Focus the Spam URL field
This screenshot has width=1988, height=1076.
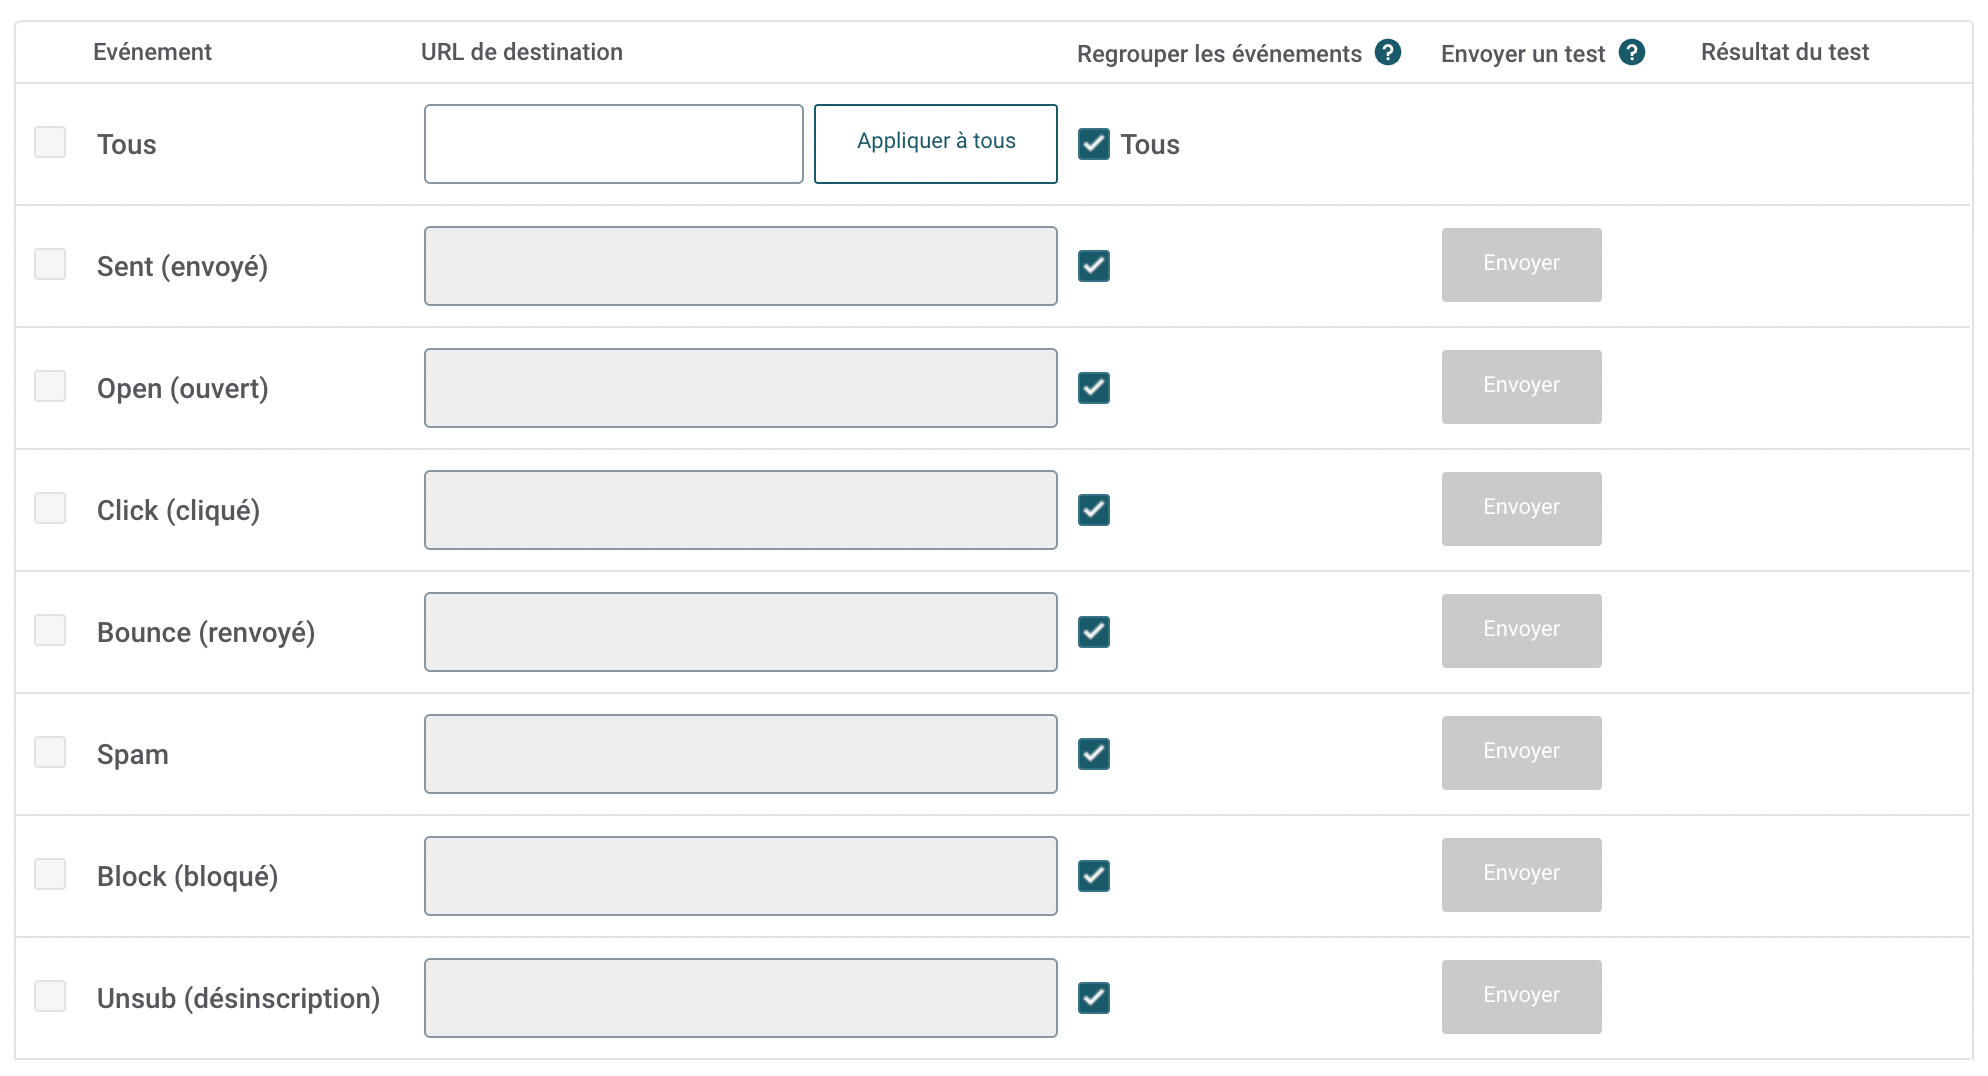741,754
